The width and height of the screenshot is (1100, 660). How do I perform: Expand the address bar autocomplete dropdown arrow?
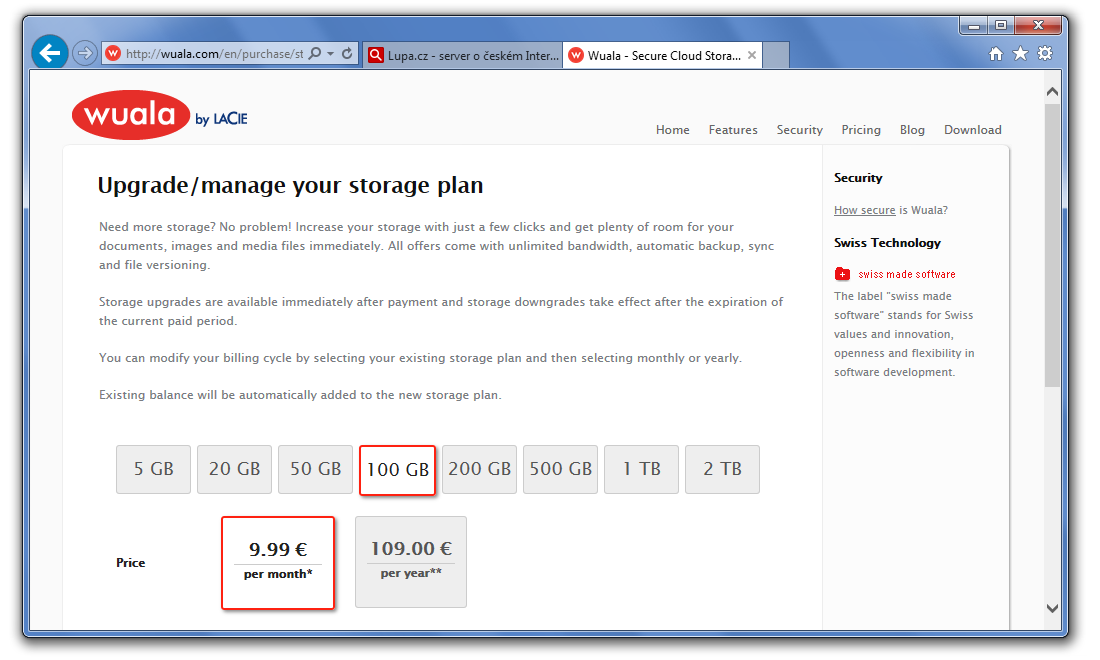click(x=330, y=54)
